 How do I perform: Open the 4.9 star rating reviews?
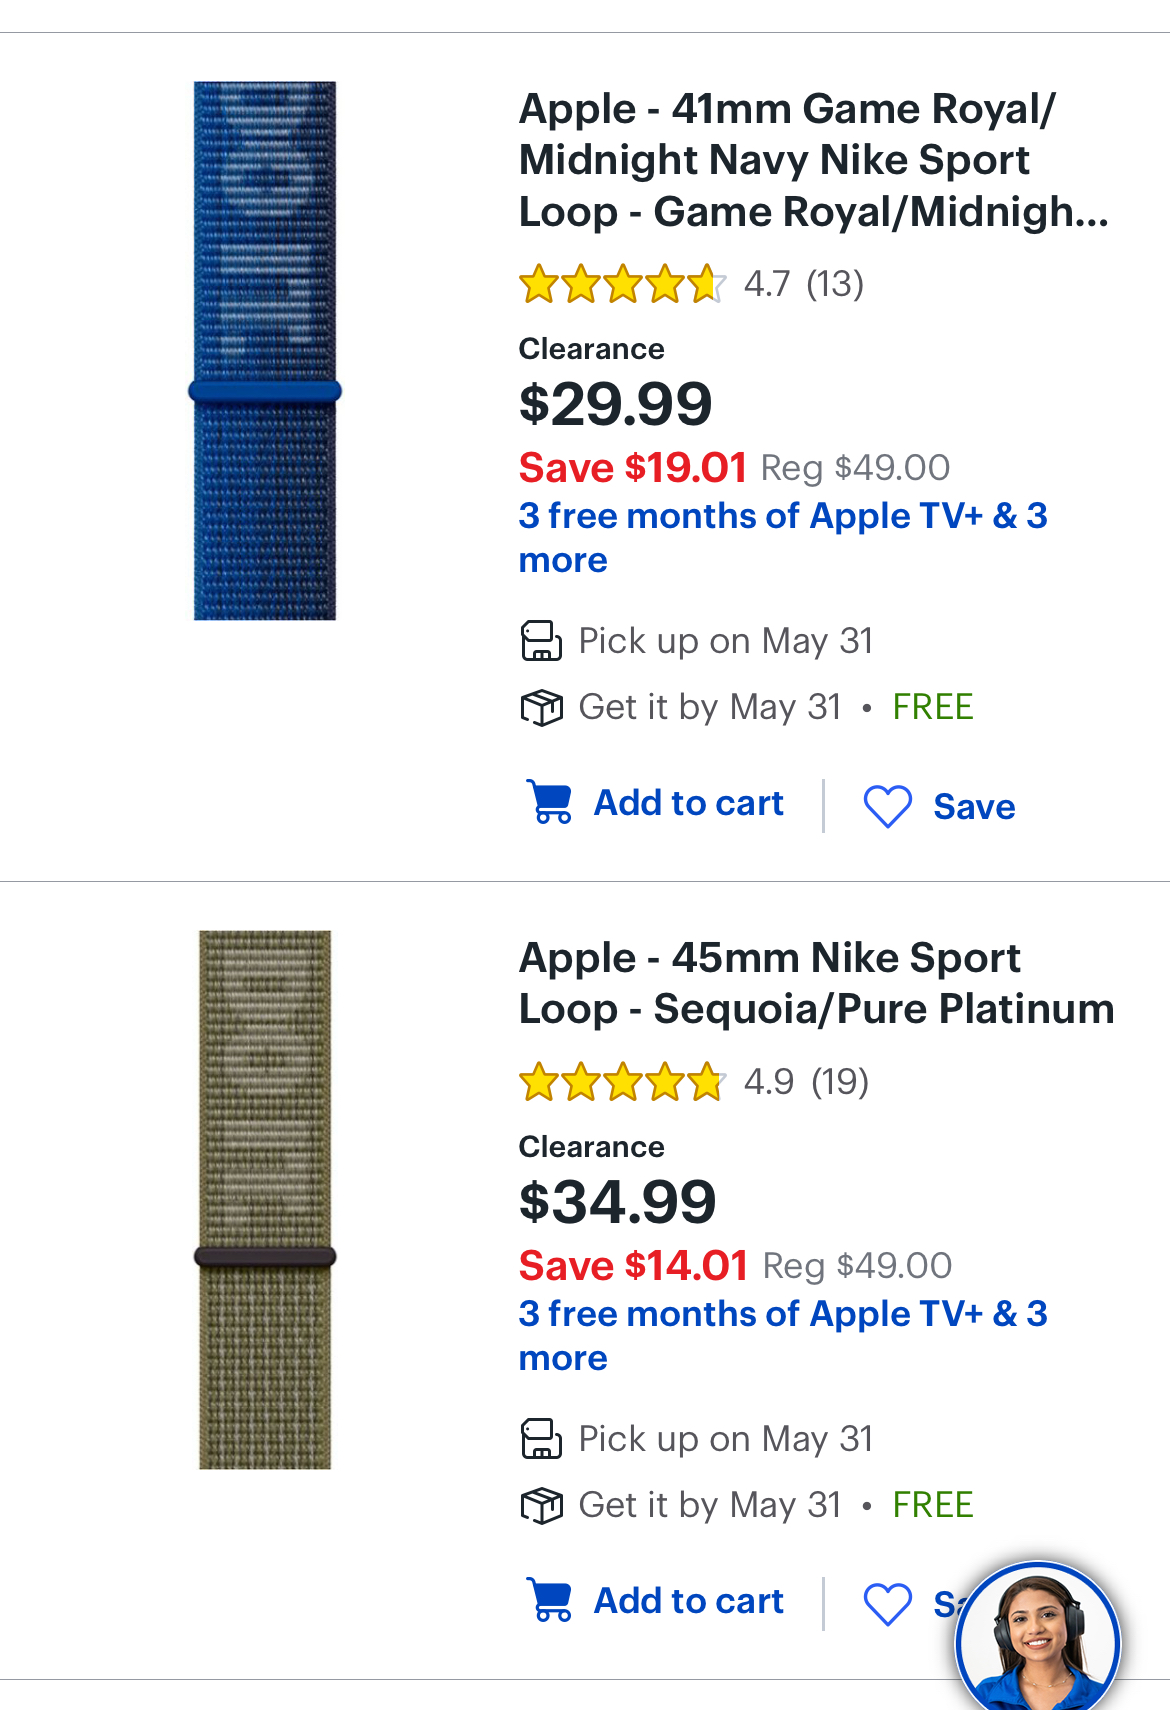[x=693, y=1082]
